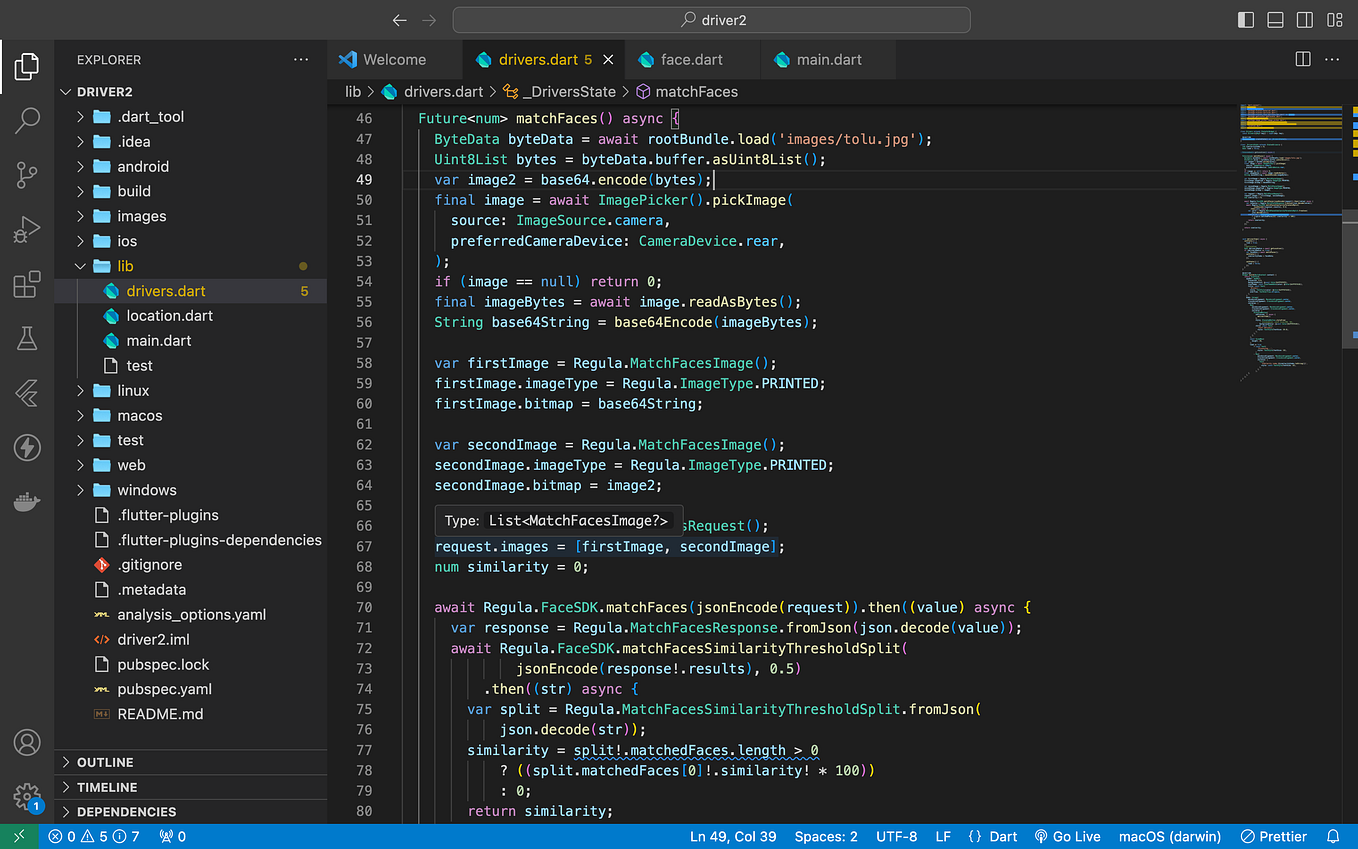
Task: Expand the android folder
Action: (x=143, y=167)
